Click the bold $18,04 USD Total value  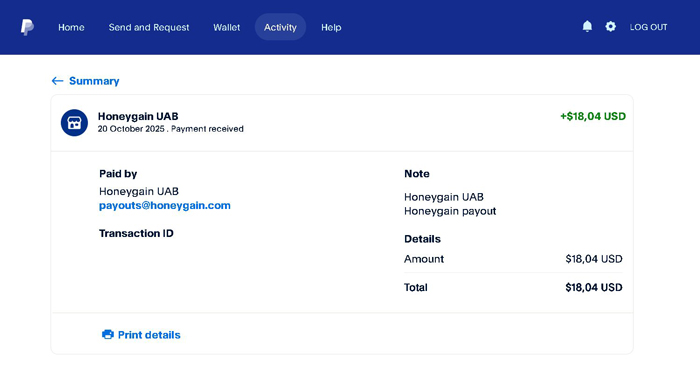point(594,287)
